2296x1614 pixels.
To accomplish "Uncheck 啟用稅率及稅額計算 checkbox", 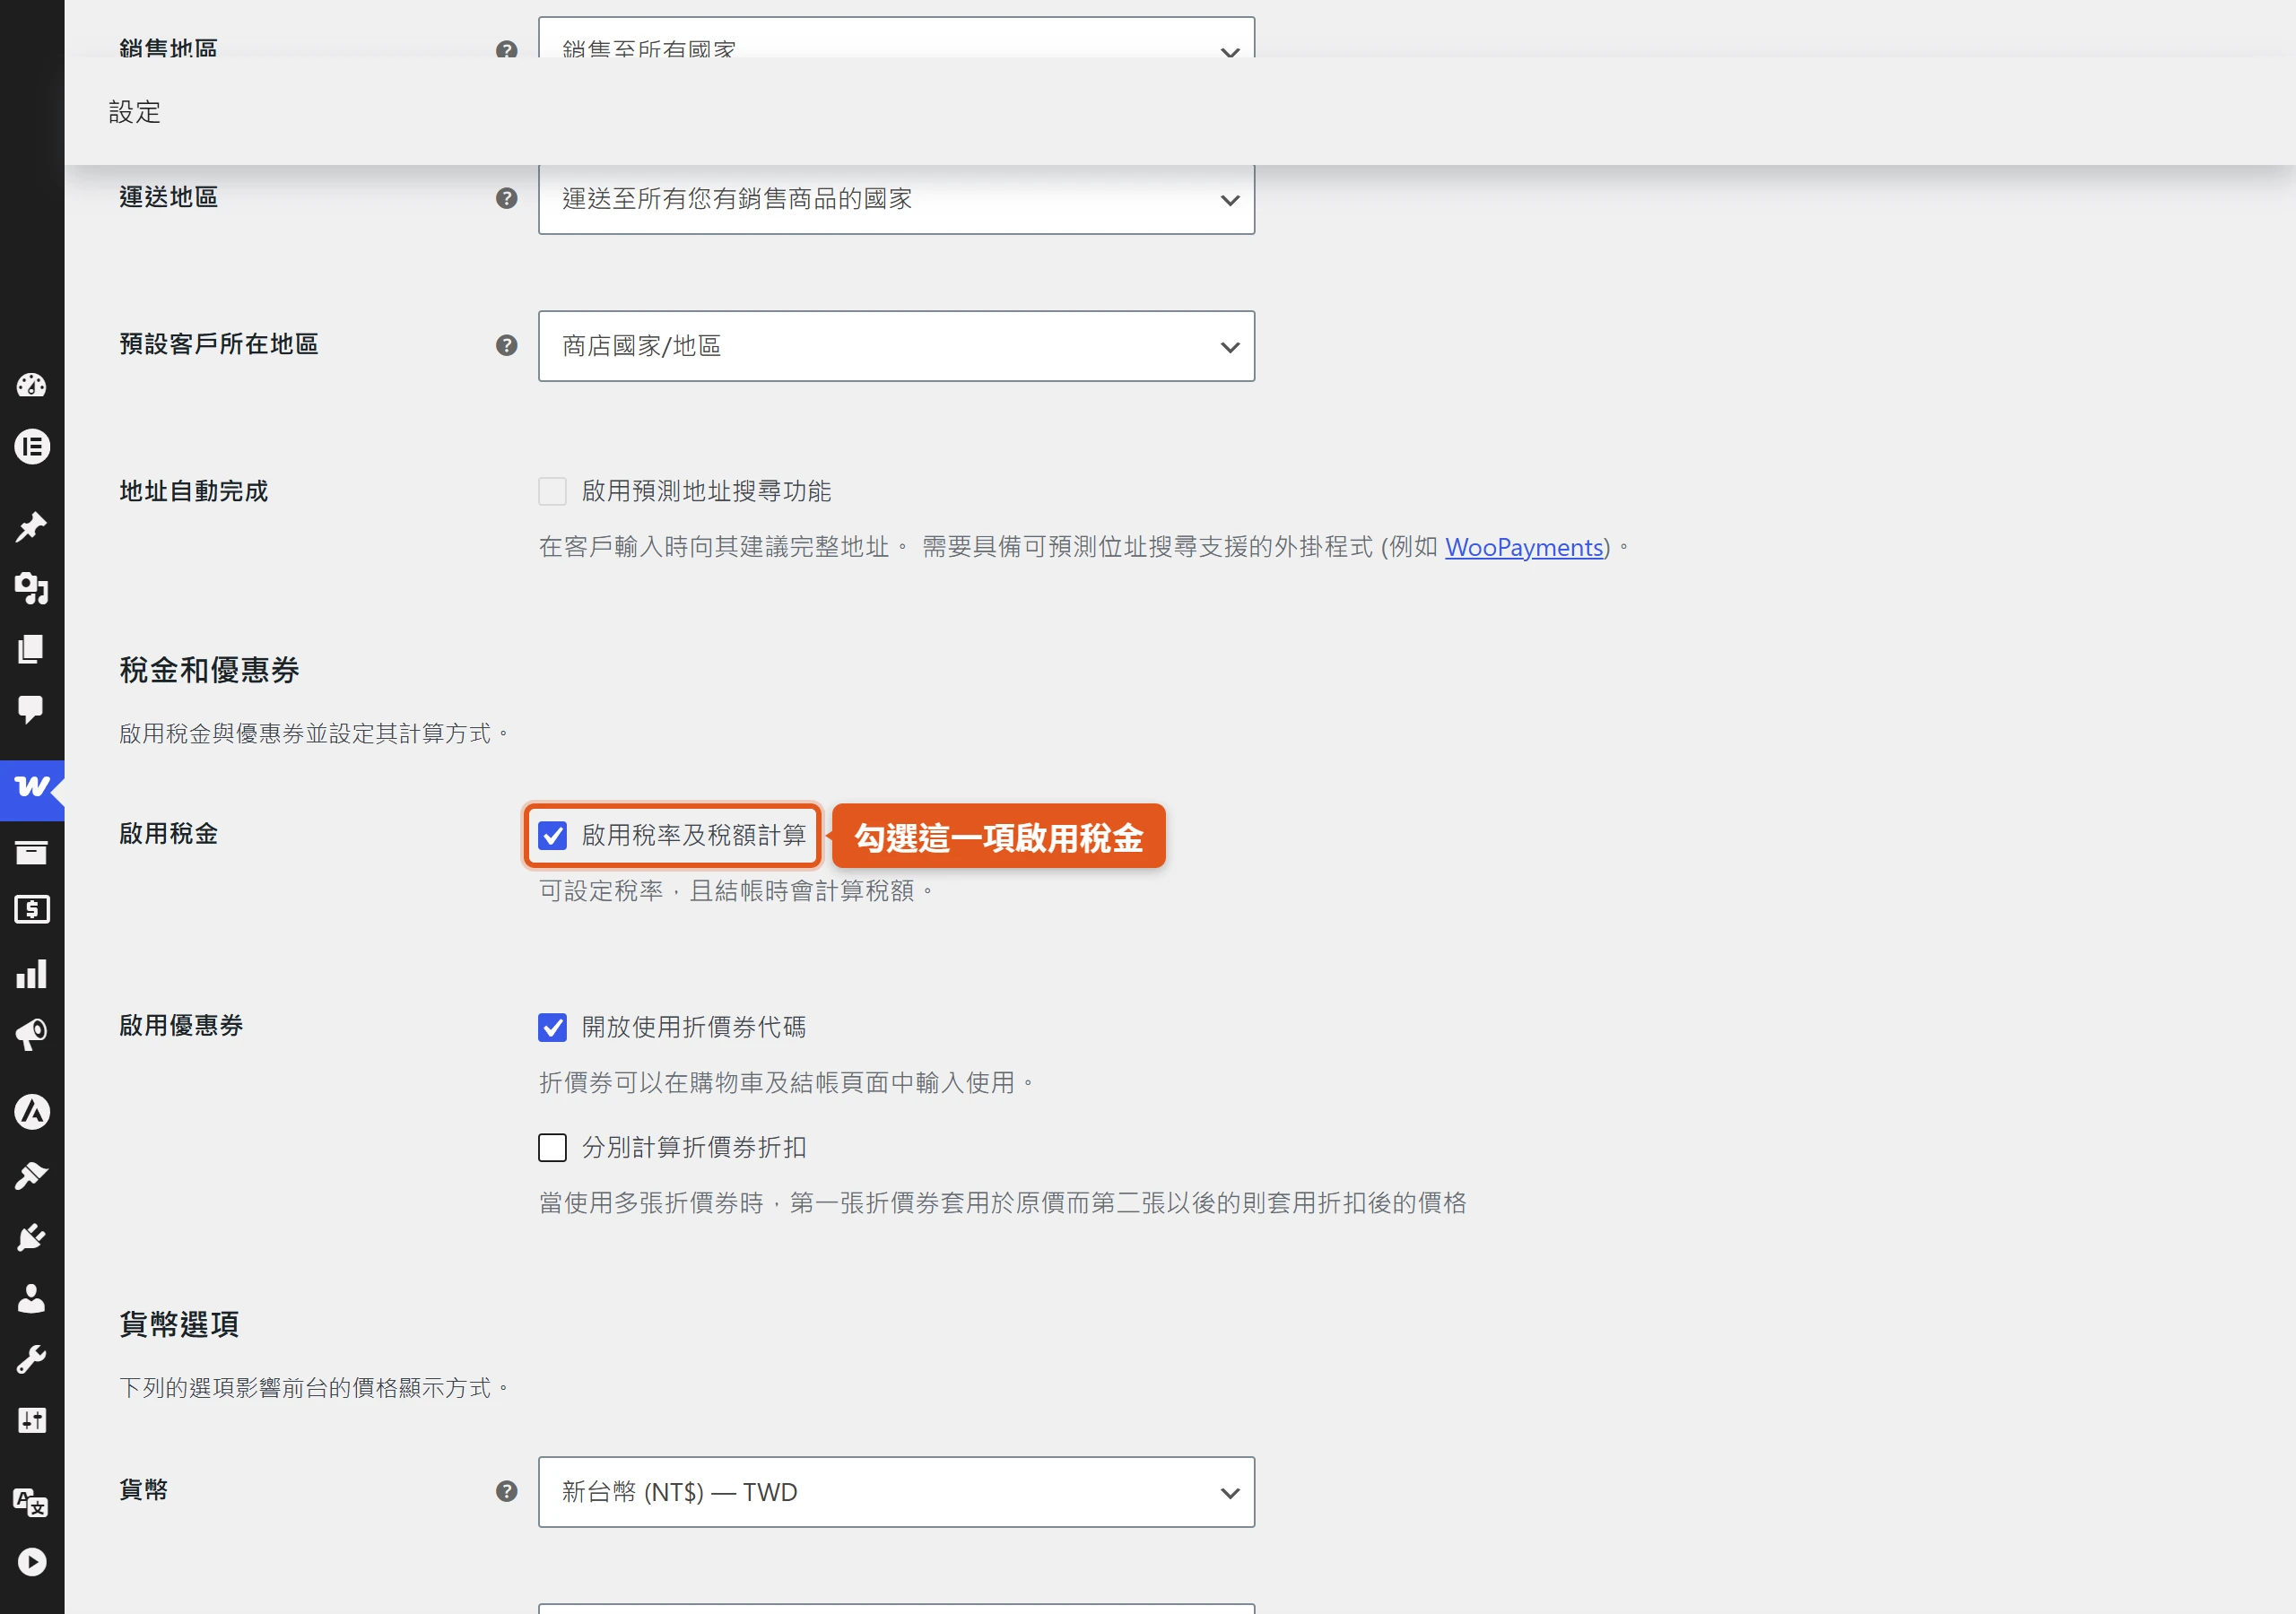I will point(552,835).
